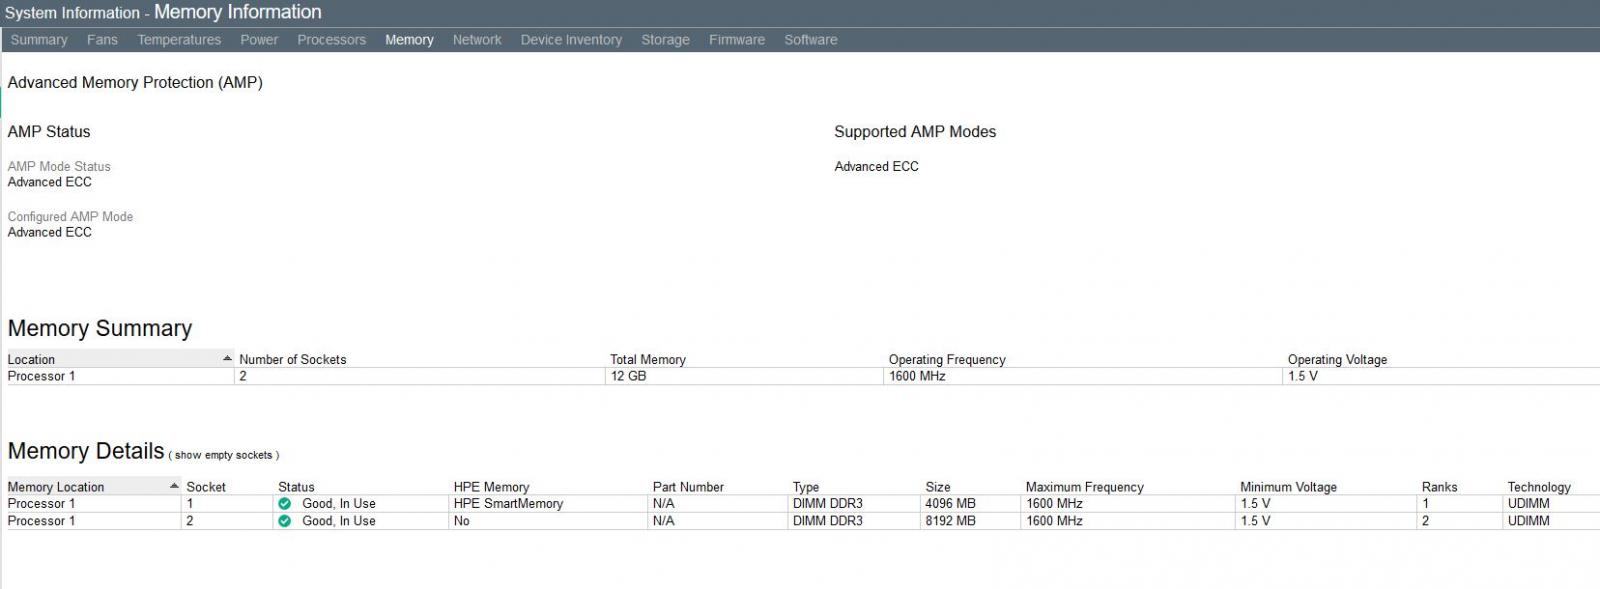The height and width of the screenshot is (589, 1600).
Task: Select DIMM DDR3 type in 4096 MB row
Action: point(828,504)
